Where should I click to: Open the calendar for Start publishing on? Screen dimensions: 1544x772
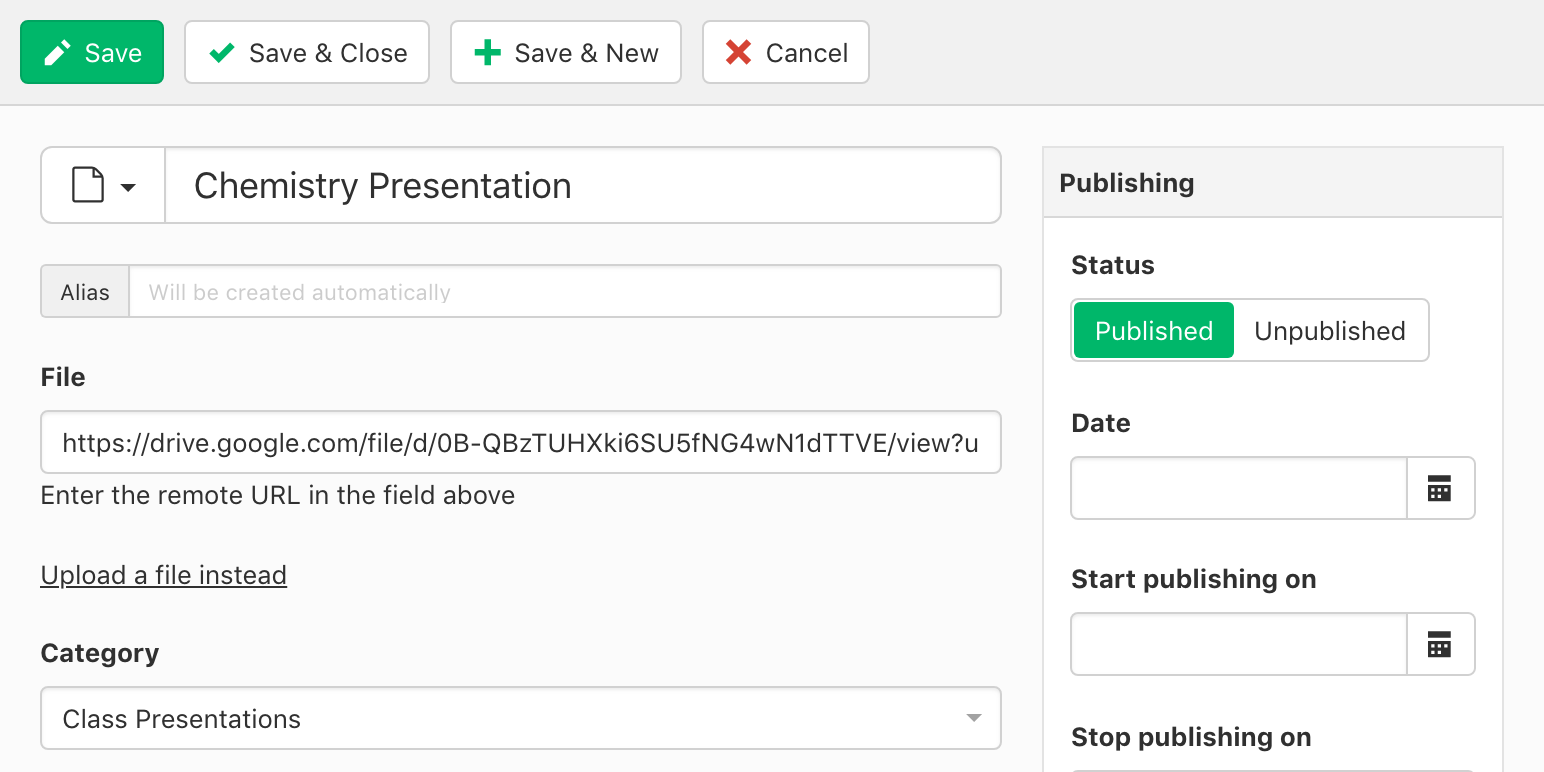pos(1440,645)
